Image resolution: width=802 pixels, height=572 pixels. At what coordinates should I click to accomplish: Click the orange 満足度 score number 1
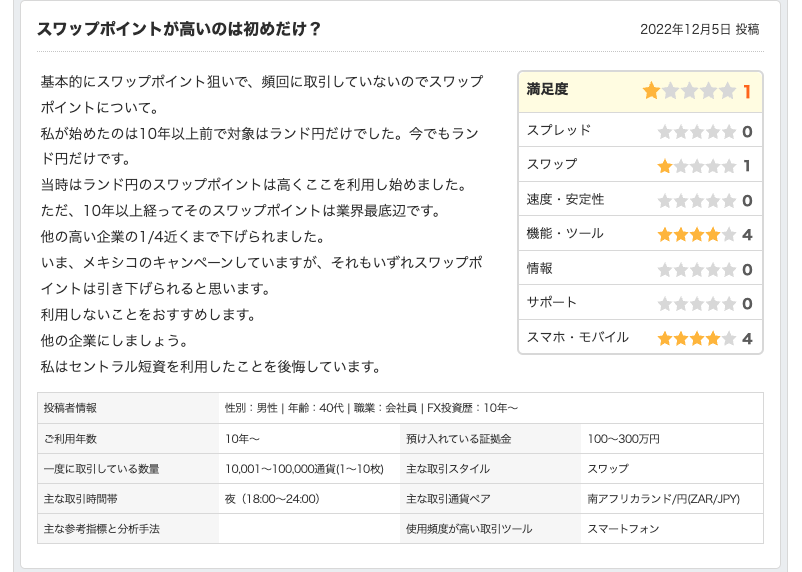pos(747,92)
